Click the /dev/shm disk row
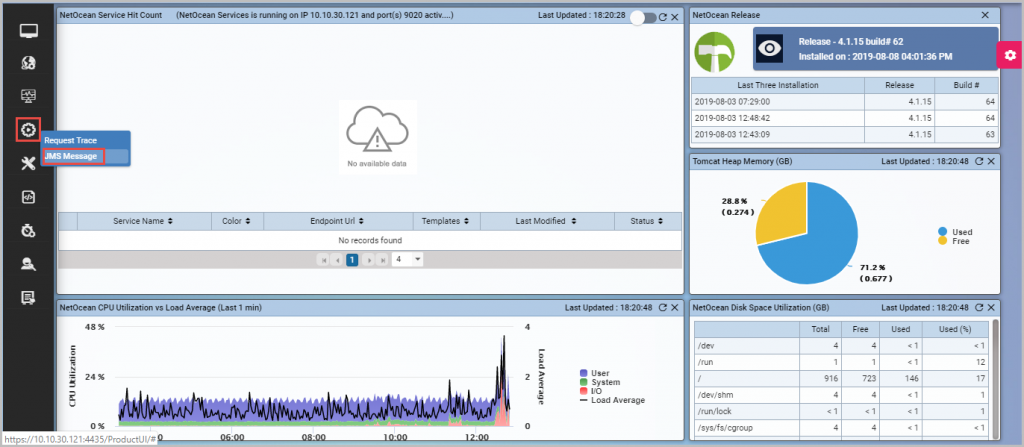This screenshot has width=1024, height=447. 841,395
